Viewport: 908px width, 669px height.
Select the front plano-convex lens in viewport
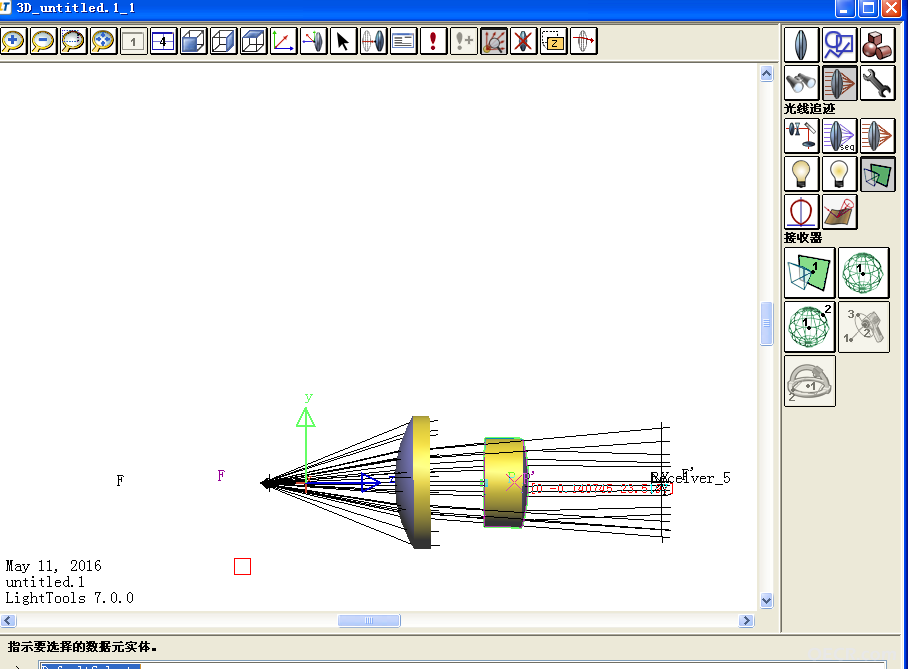(415, 482)
